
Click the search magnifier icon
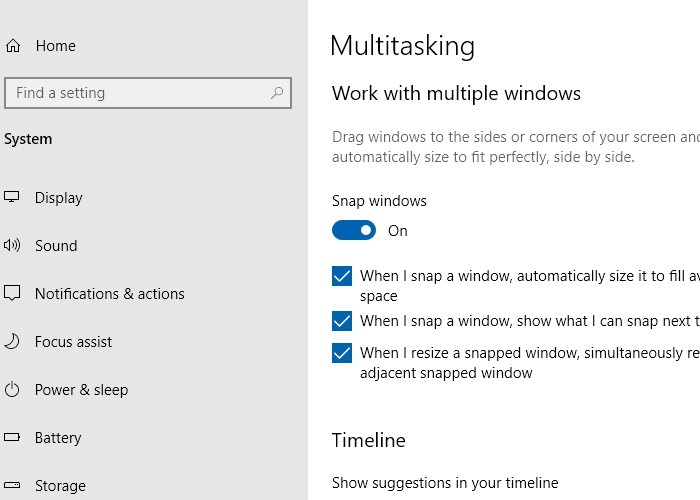click(277, 93)
